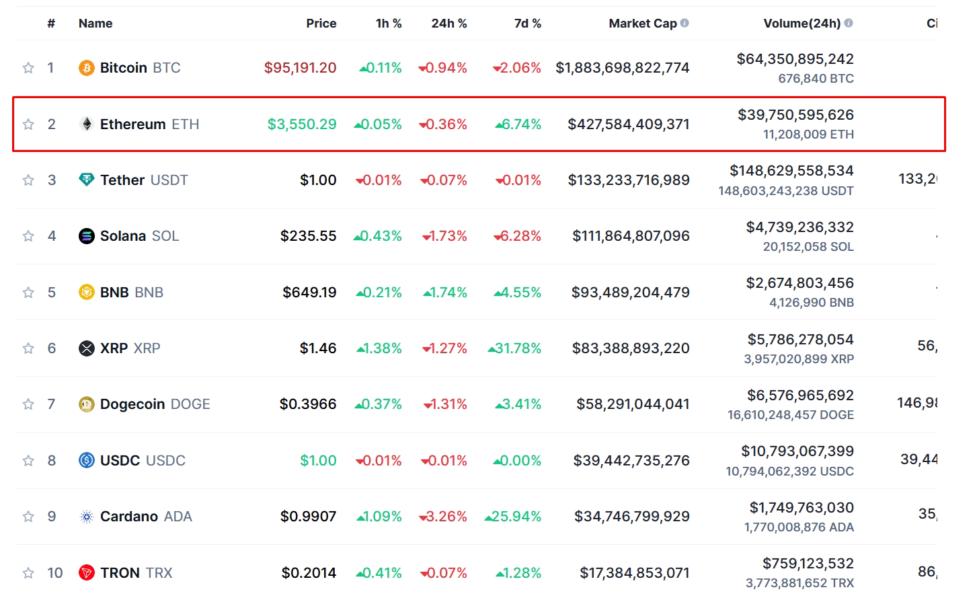Click the Dogecoin logo icon
This screenshot has height=600, width=977.
coord(86,404)
